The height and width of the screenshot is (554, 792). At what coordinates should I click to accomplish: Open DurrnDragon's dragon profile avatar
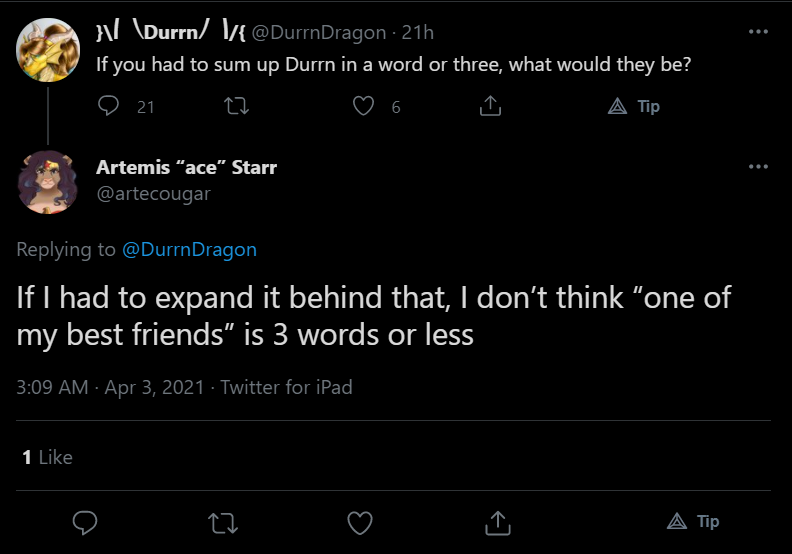pyautogui.click(x=48, y=50)
